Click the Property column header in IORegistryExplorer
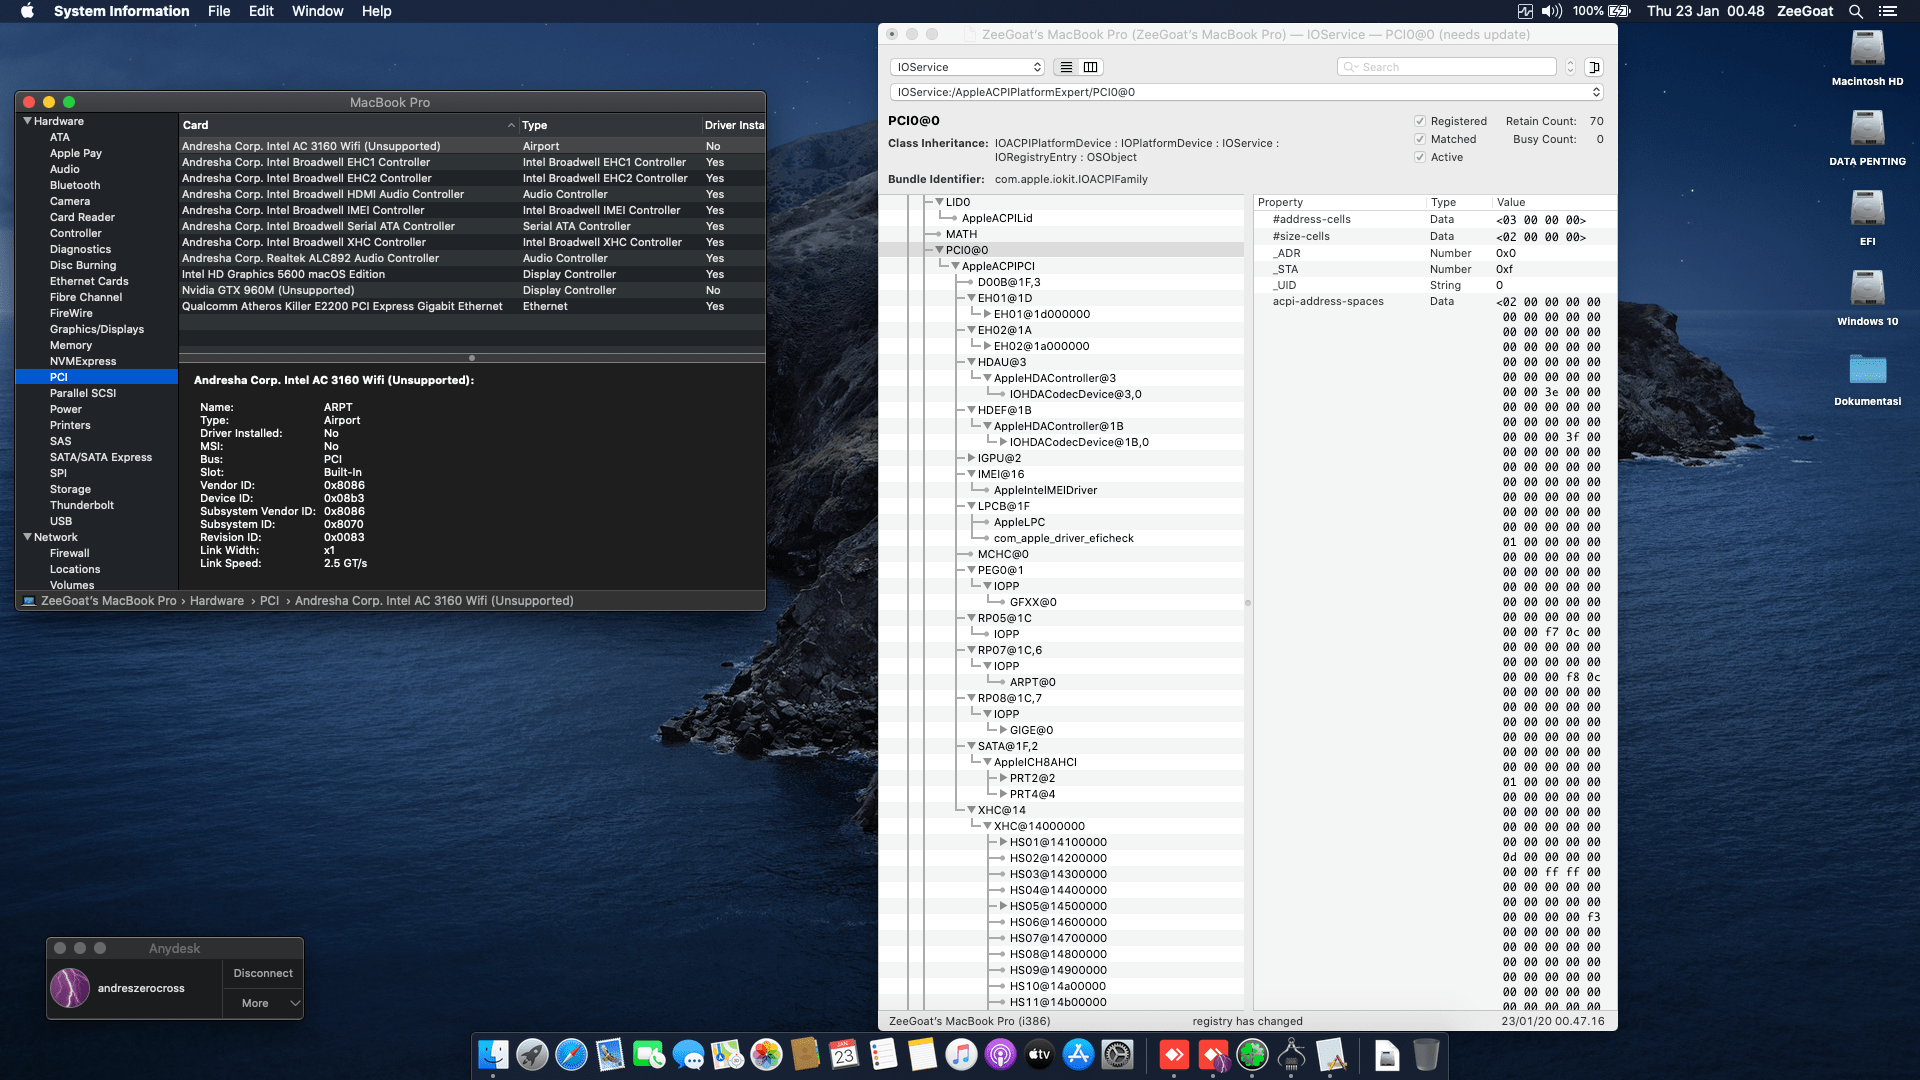 (x=1340, y=202)
